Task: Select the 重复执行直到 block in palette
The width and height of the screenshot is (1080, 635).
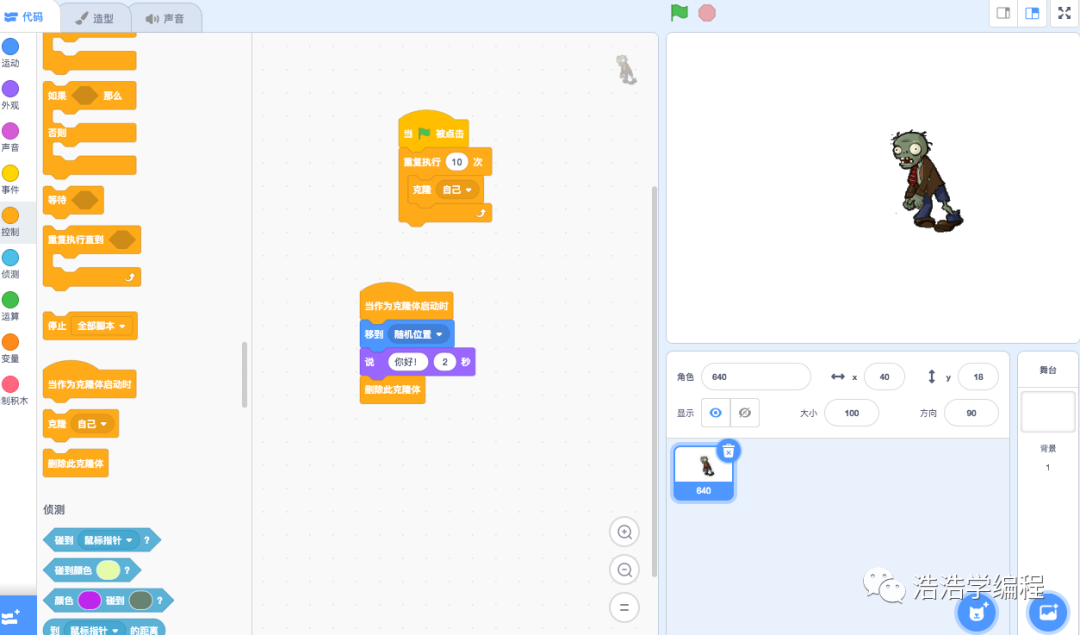Action: point(92,257)
